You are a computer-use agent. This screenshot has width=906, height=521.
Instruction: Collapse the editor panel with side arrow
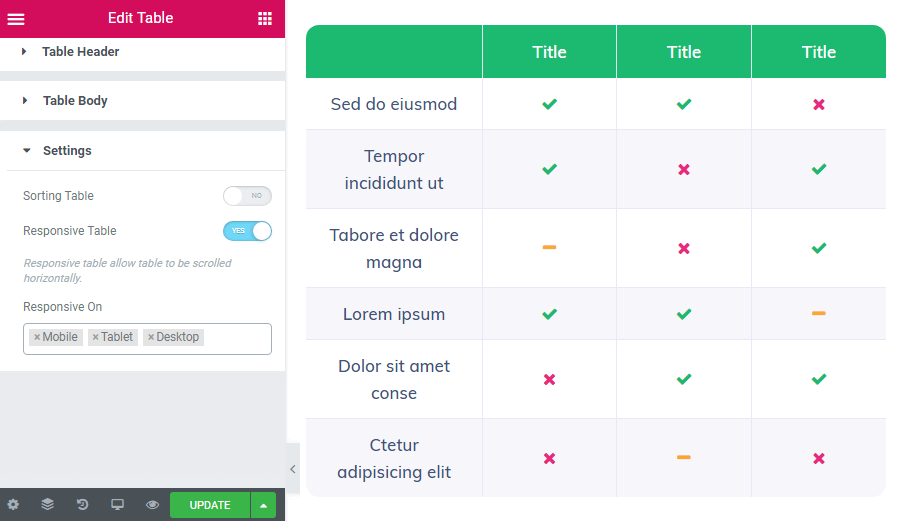pyautogui.click(x=293, y=469)
